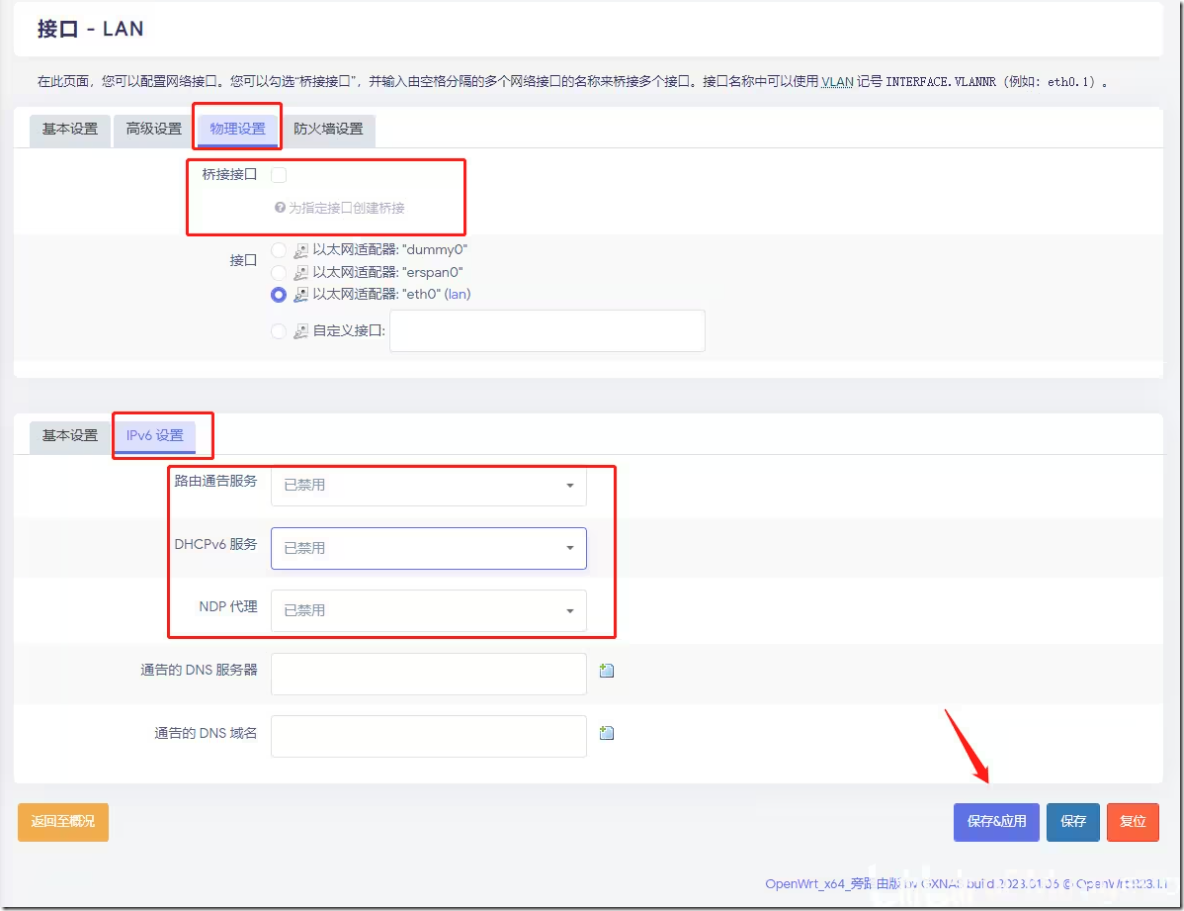Click the red 复位 button
1184x911 pixels.
pyautogui.click(x=1133, y=822)
